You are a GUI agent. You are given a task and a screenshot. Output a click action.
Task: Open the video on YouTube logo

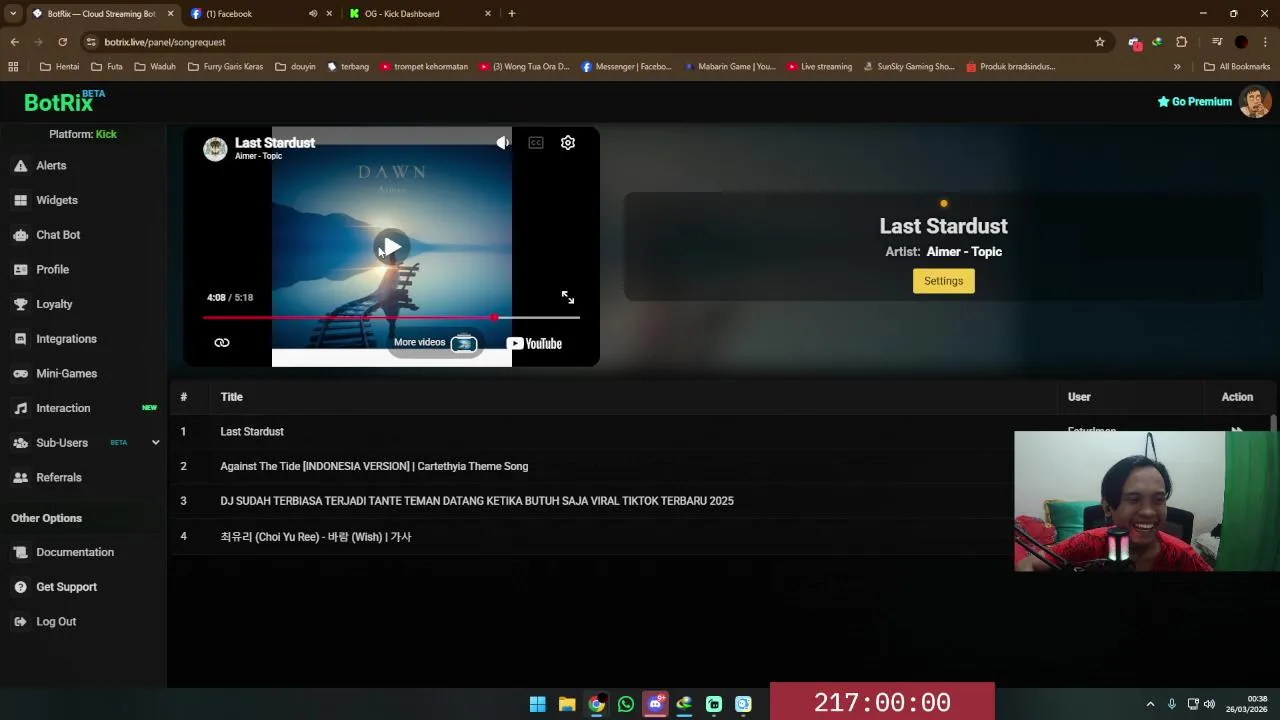point(534,344)
